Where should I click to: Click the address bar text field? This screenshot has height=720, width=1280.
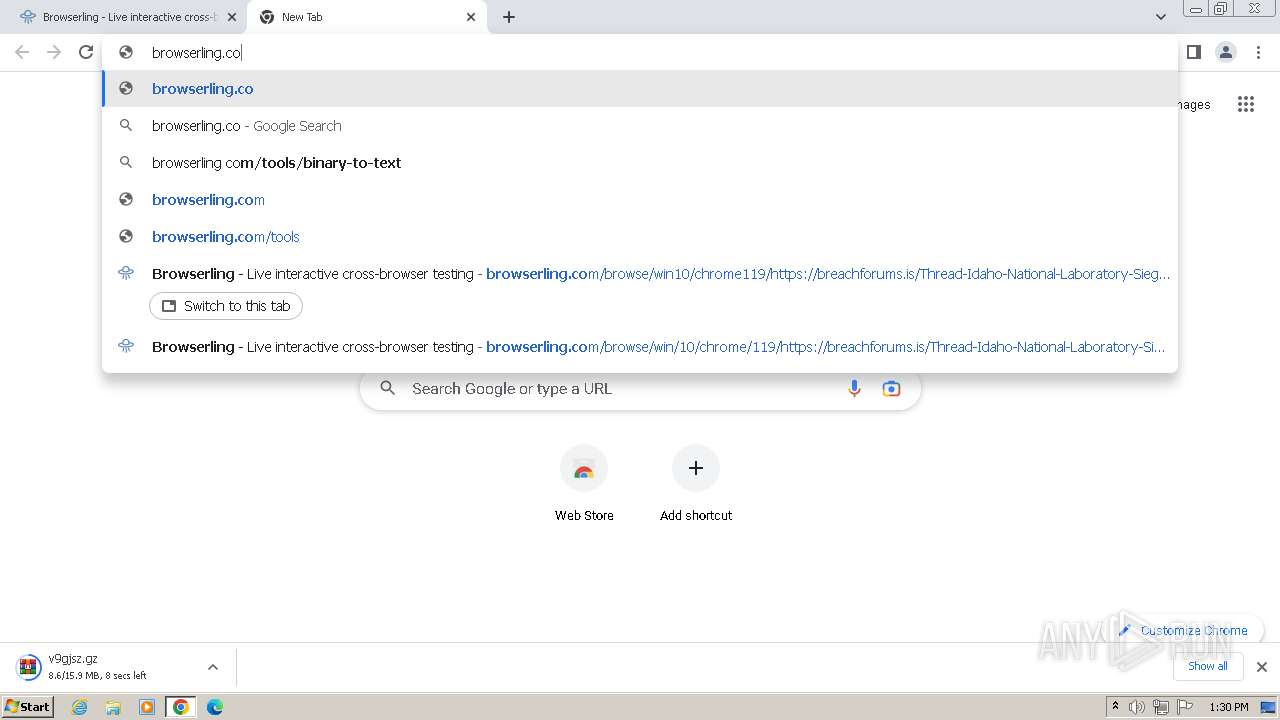click(640, 52)
